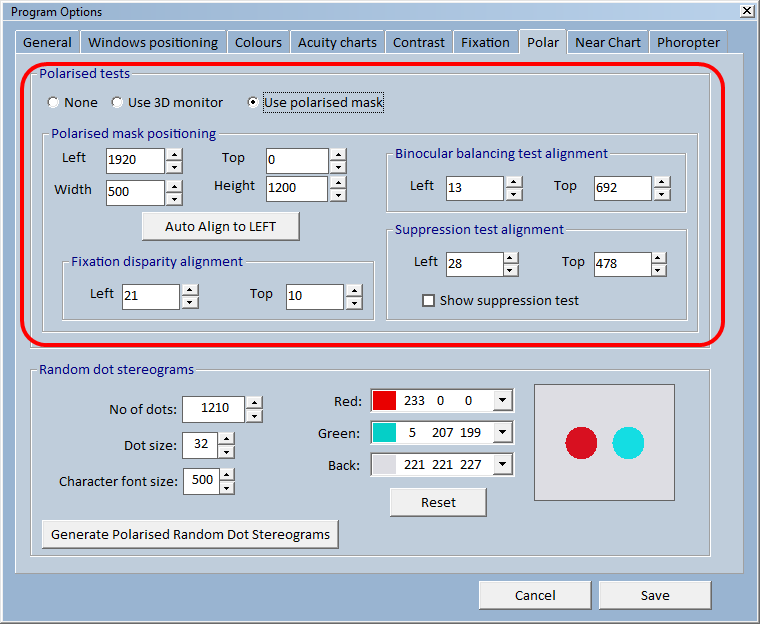760x624 pixels.
Task: Click Auto Align to LEFT button
Action: (221, 226)
